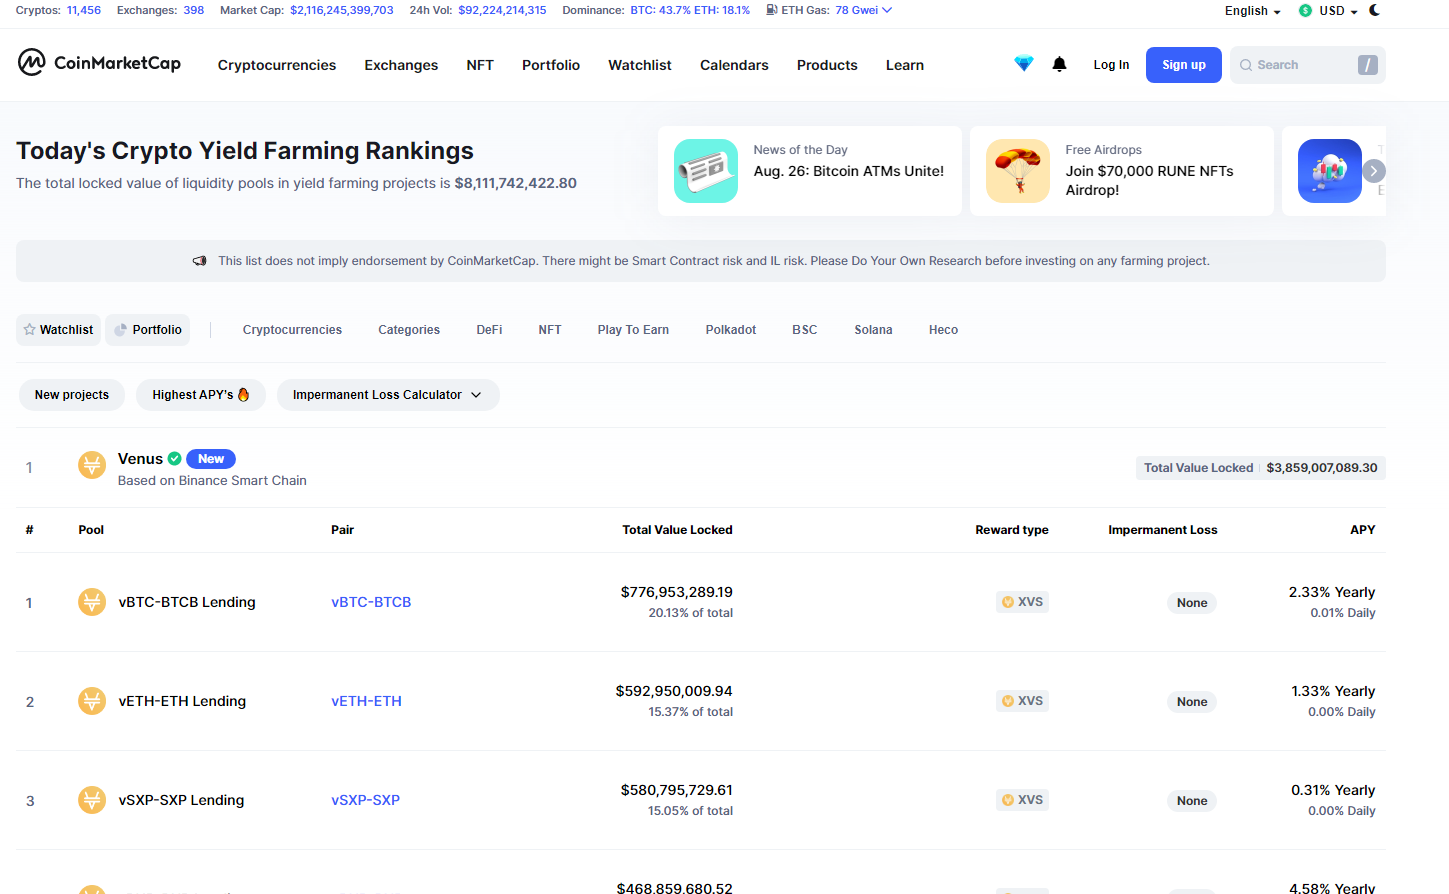This screenshot has width=1449, height=894.
Task: Select the DeFi tab
Action: (x=489, y=330)
